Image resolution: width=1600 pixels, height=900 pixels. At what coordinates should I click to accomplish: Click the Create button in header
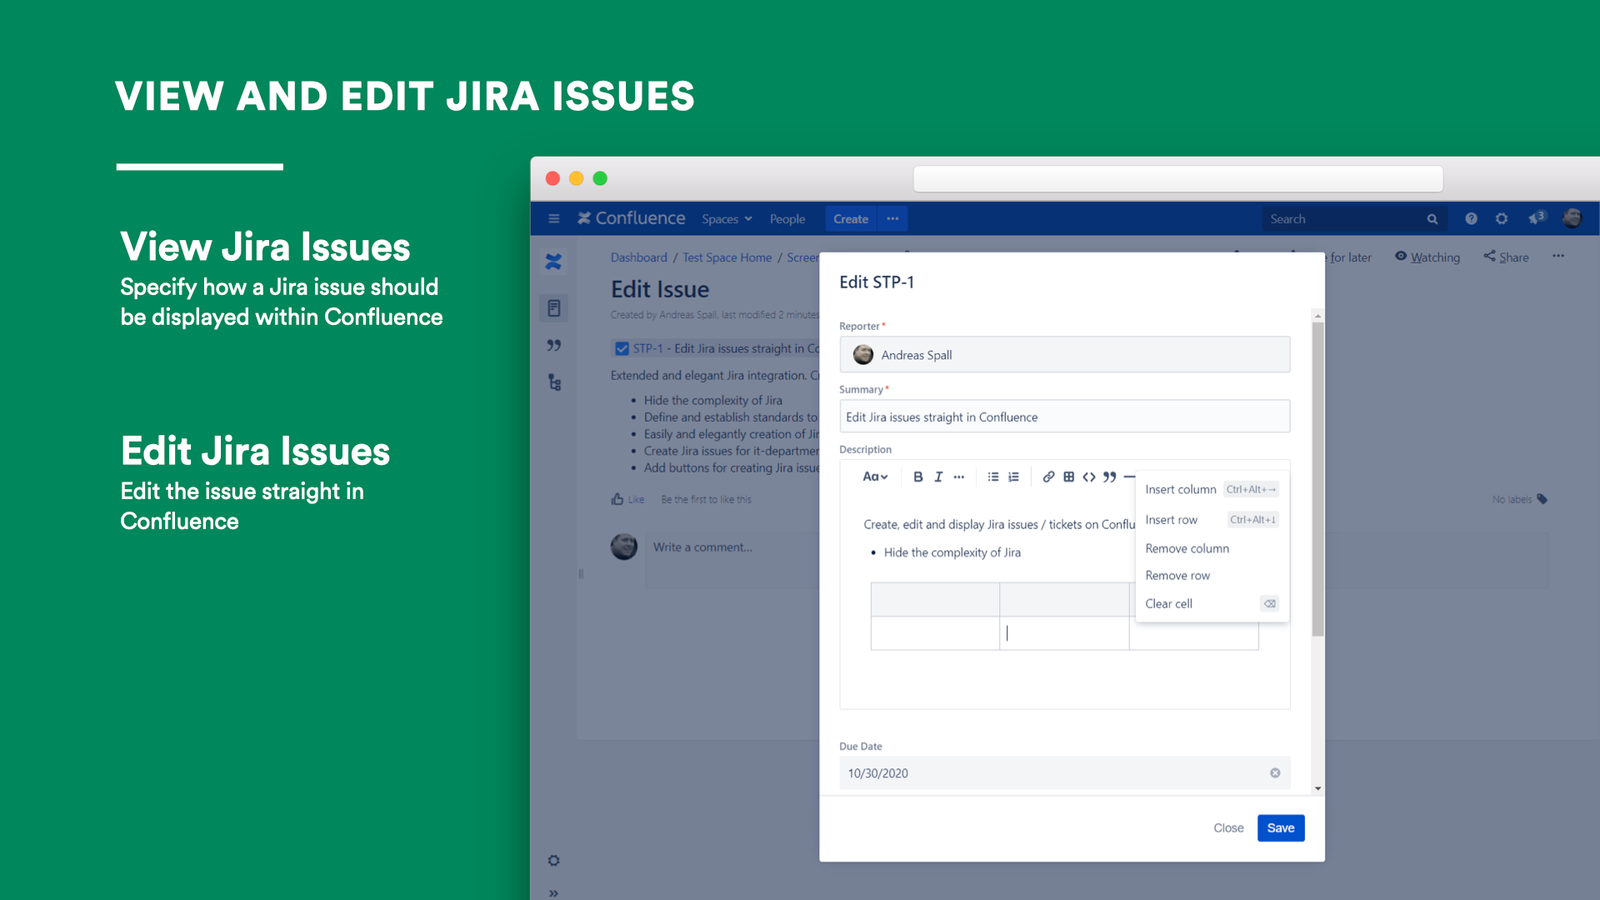click(851, 219)
